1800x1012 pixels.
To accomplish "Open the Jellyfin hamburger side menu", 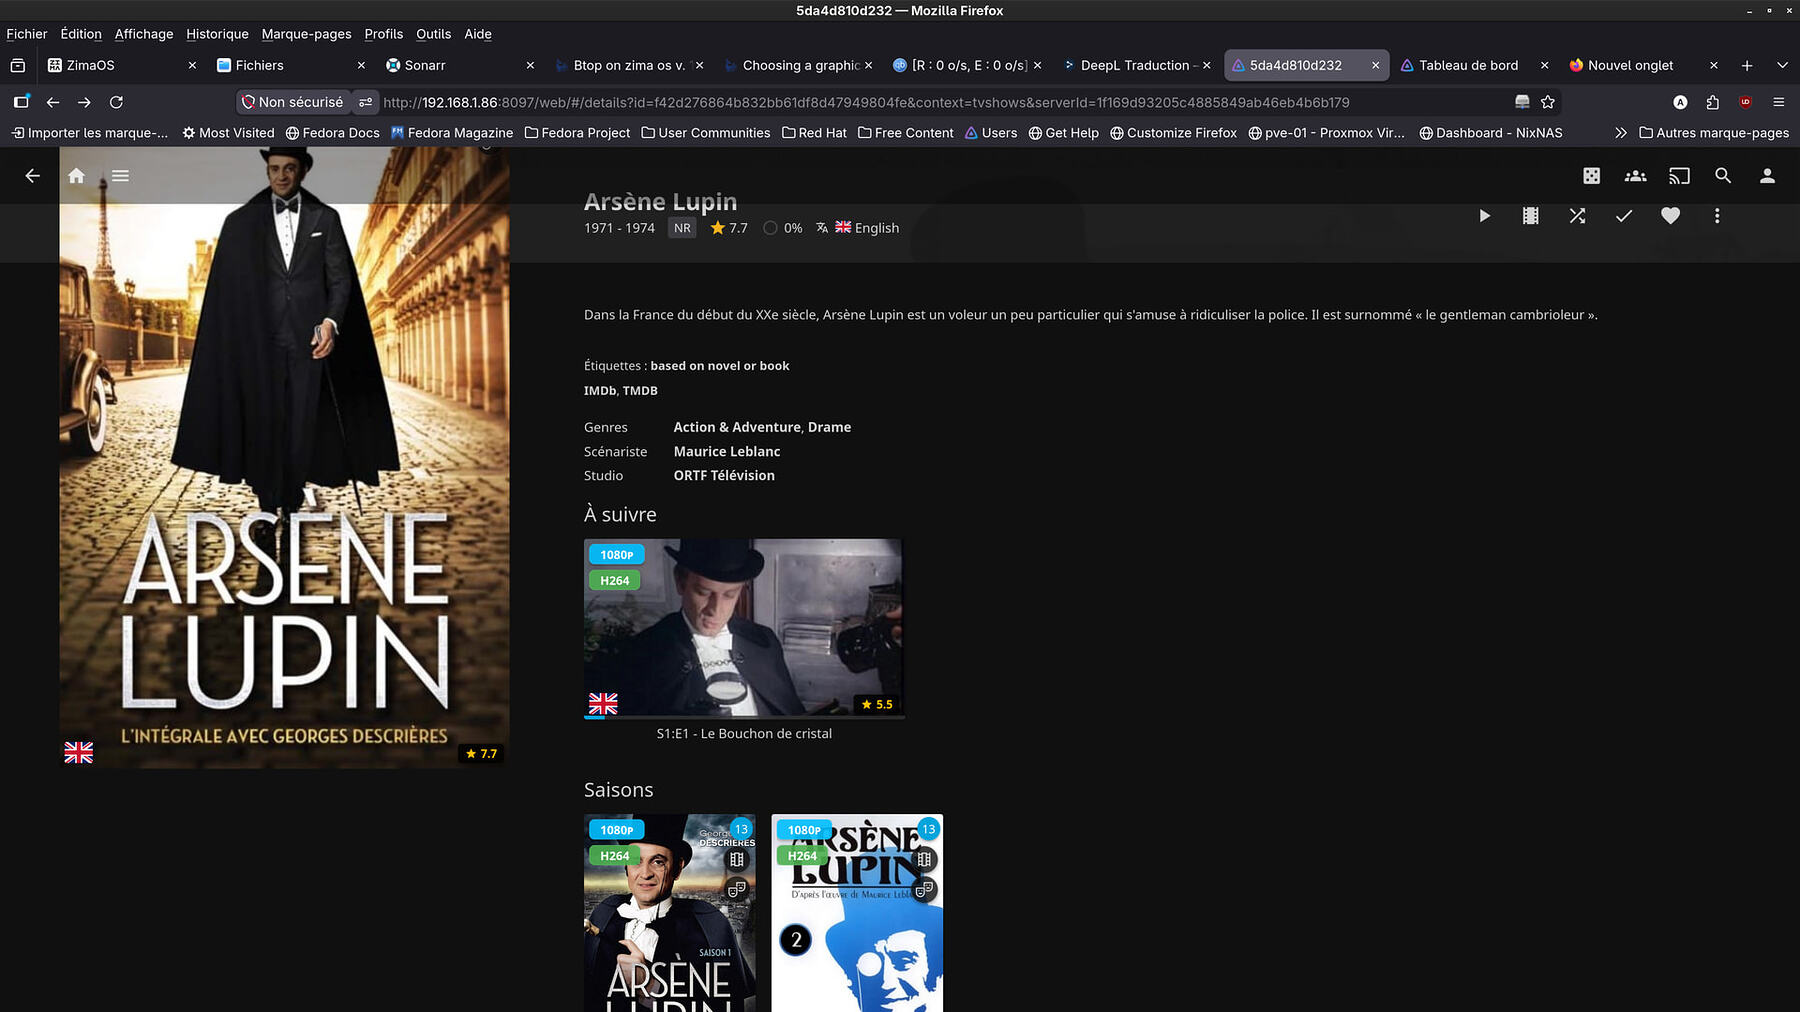I will [x=120, y=176].
